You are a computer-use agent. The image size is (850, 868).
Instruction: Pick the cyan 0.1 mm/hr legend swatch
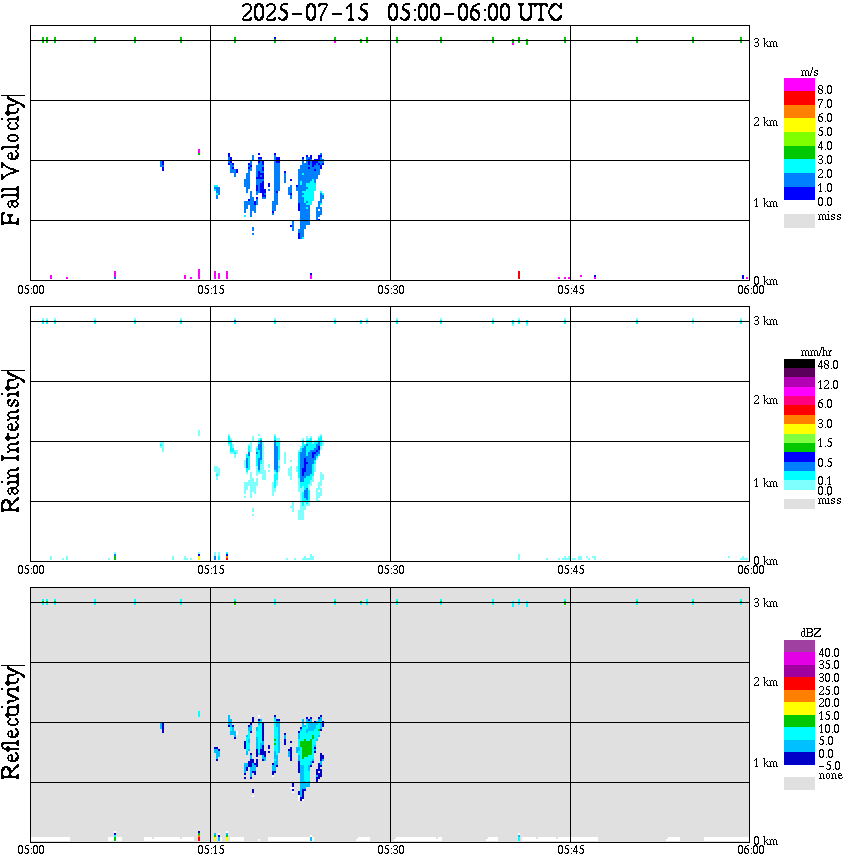(x=799, y=476)
